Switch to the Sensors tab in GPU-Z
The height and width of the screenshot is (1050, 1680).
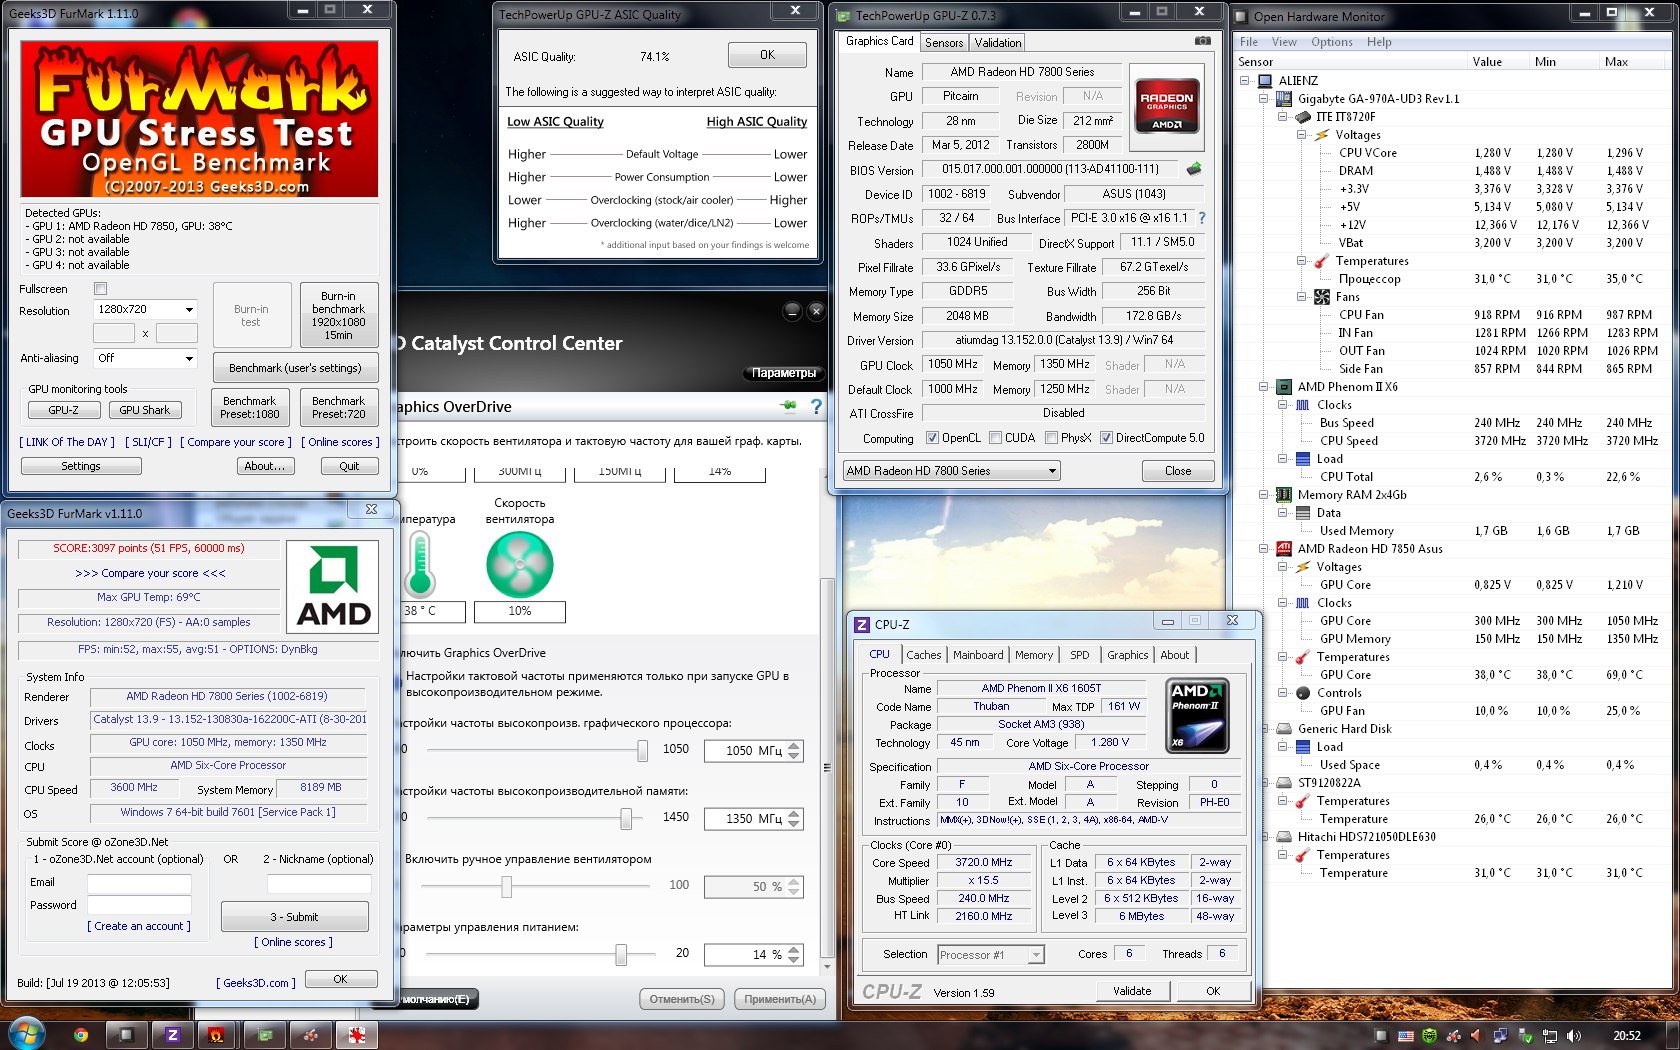tap(944, 43)
